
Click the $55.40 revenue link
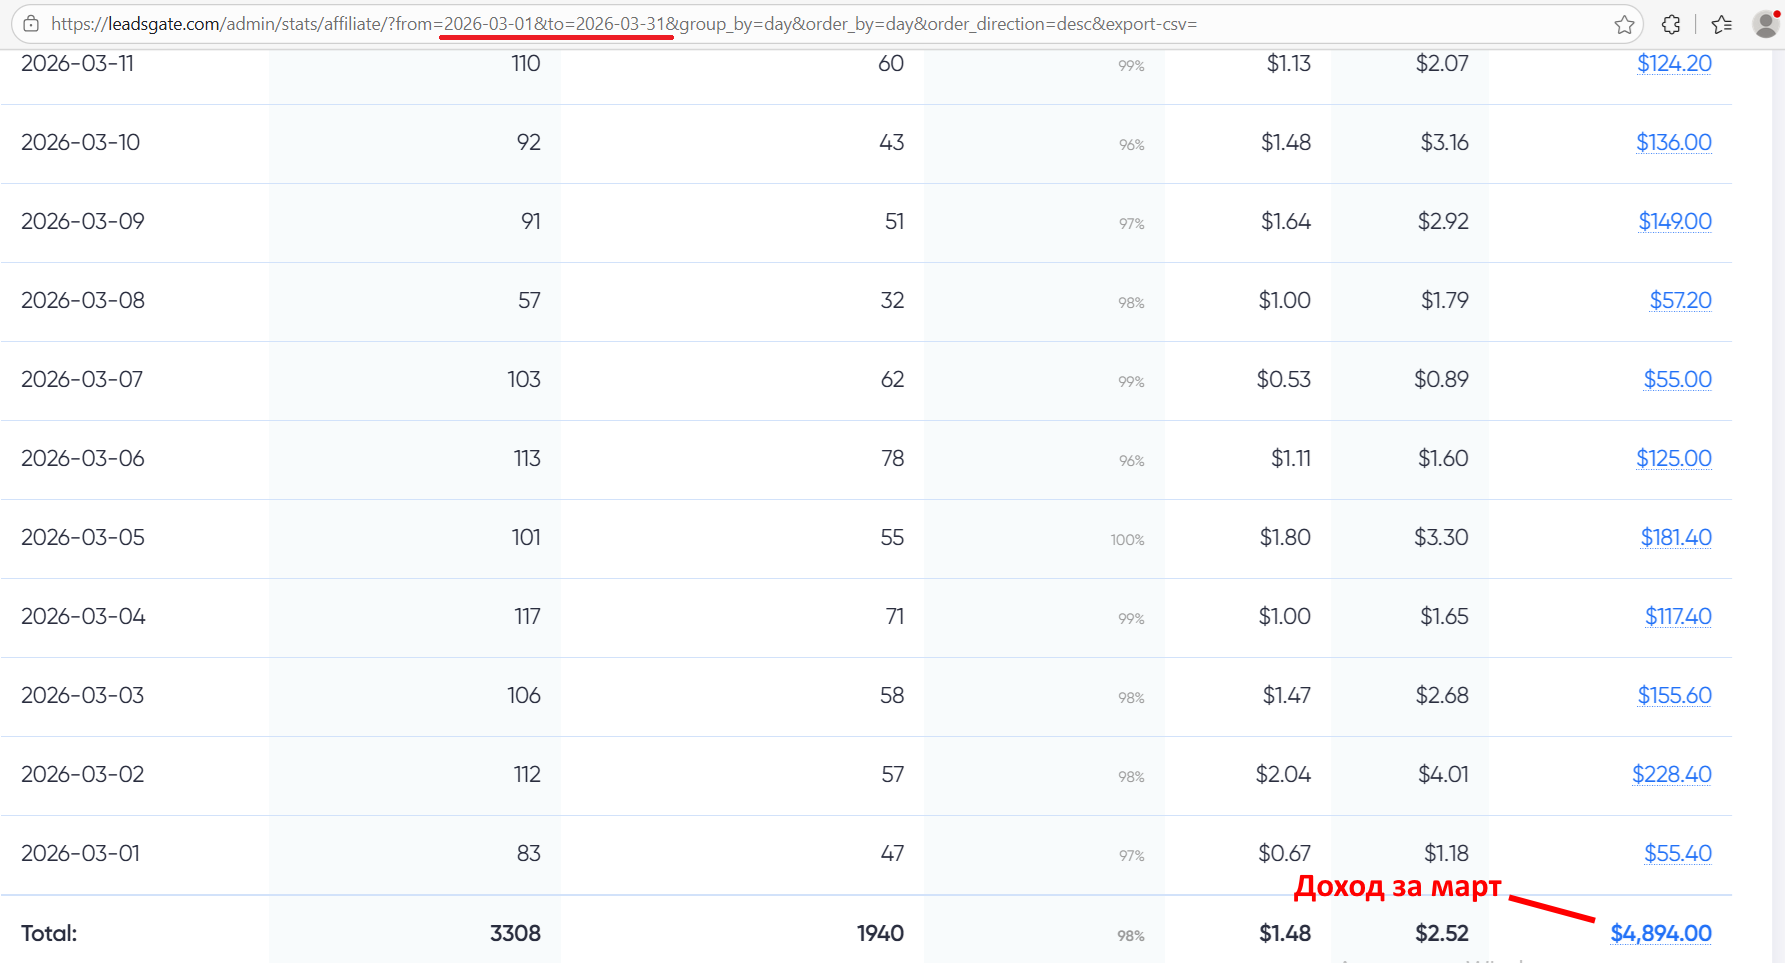point(1677,854)
